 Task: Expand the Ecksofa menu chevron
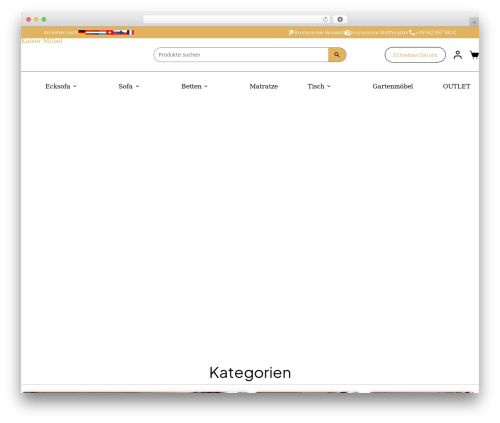tap(75, 86)
